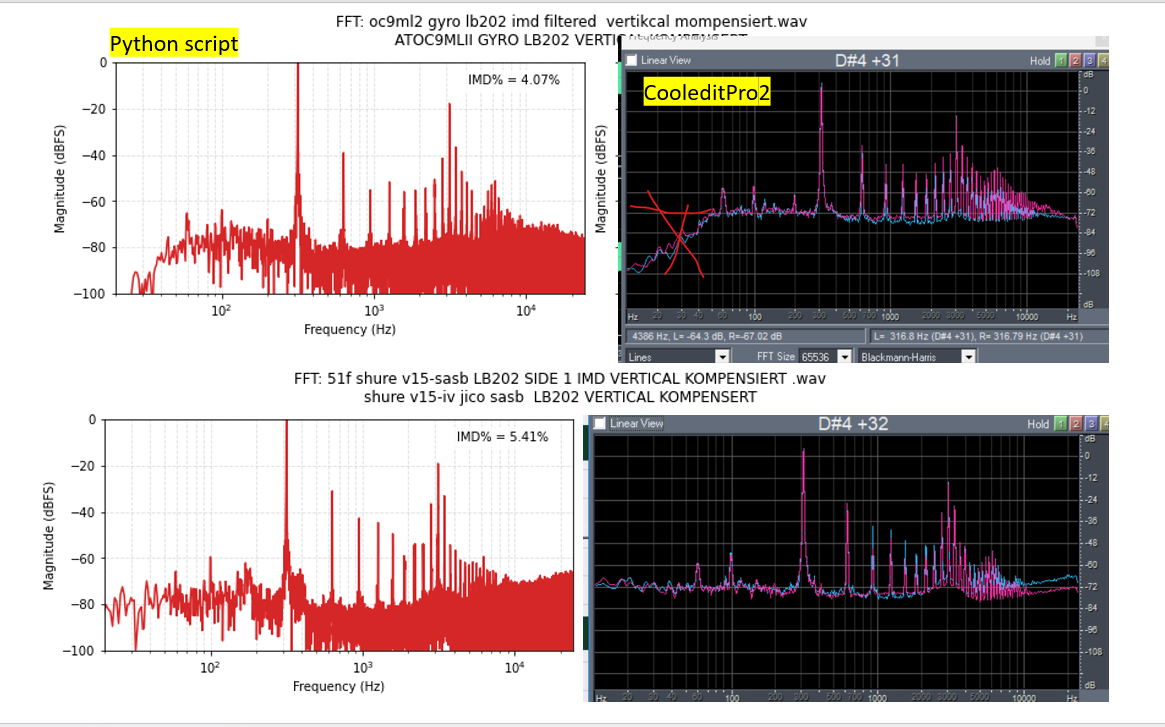Viewport: 1165px width, 727px height.
Task: Click green Hold 1 button in D#4 +32 panel
Action: 1060,424
